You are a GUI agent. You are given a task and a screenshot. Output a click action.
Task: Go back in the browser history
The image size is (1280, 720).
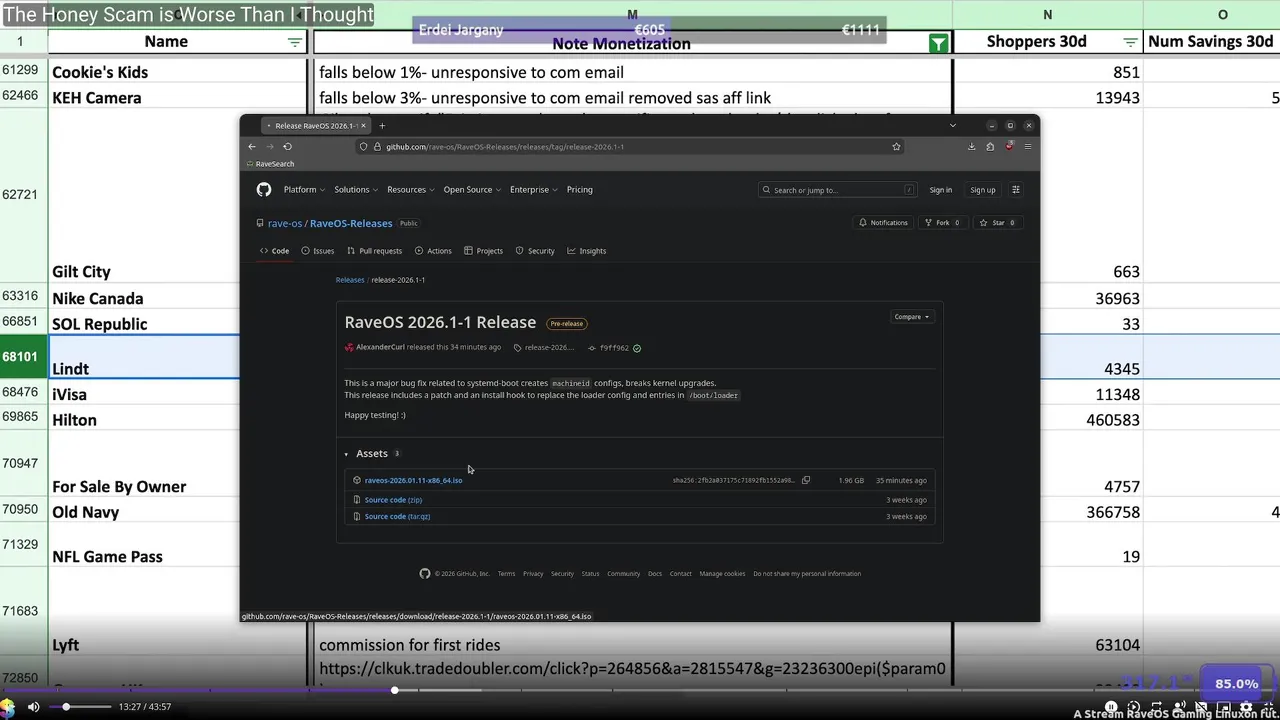(252, 146)
